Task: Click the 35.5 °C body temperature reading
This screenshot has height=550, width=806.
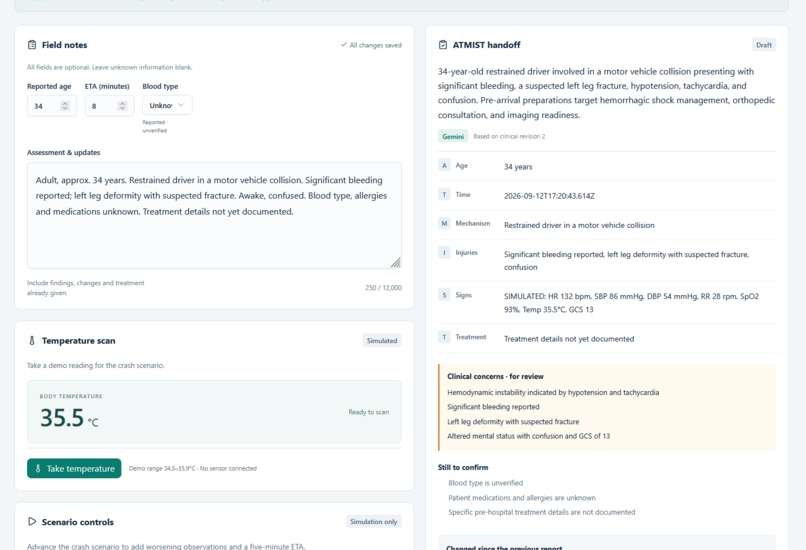Action: coord(69,417)
